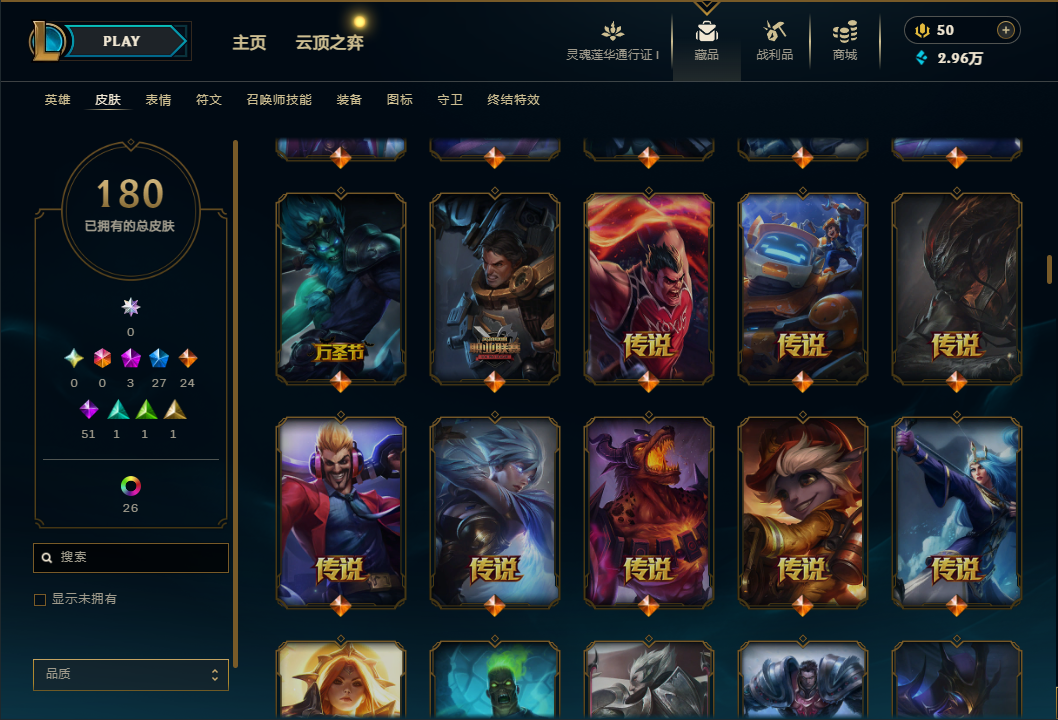This screenshot has width=1058, height=720.
Task: Click the purple gem icon showing 51
Action: 88,410
